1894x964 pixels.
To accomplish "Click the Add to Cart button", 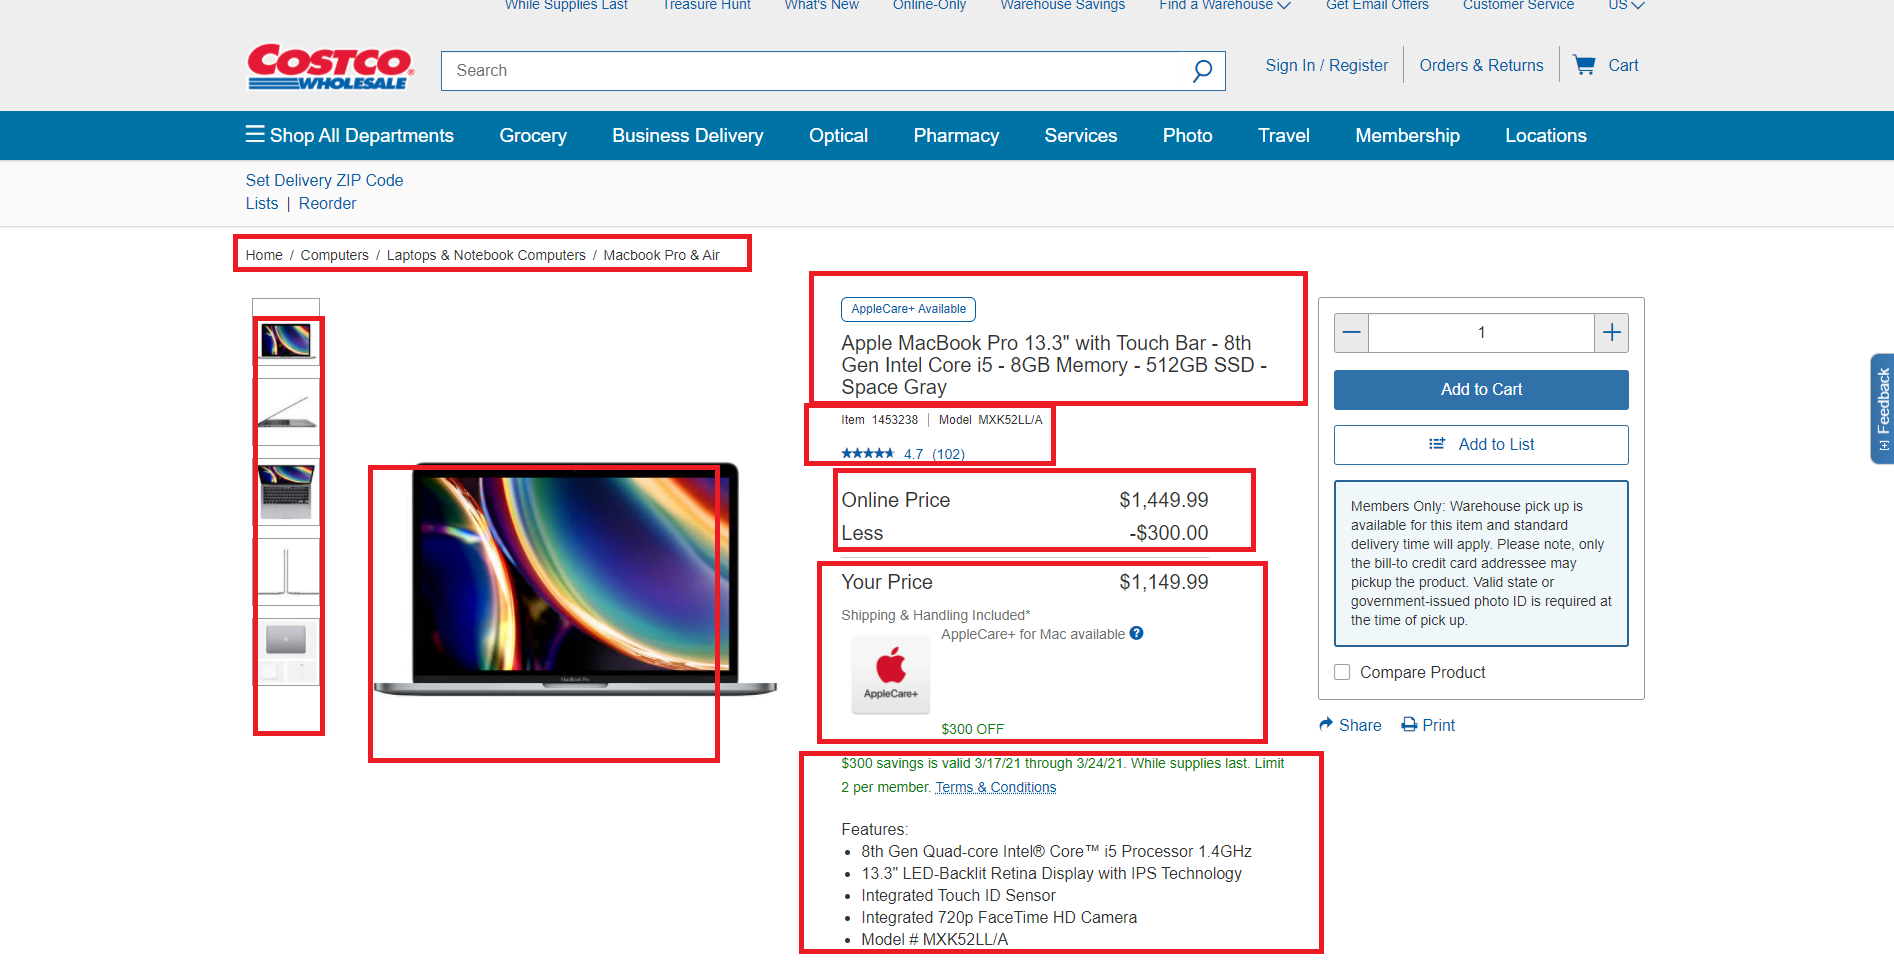I will click(1481, 390).
